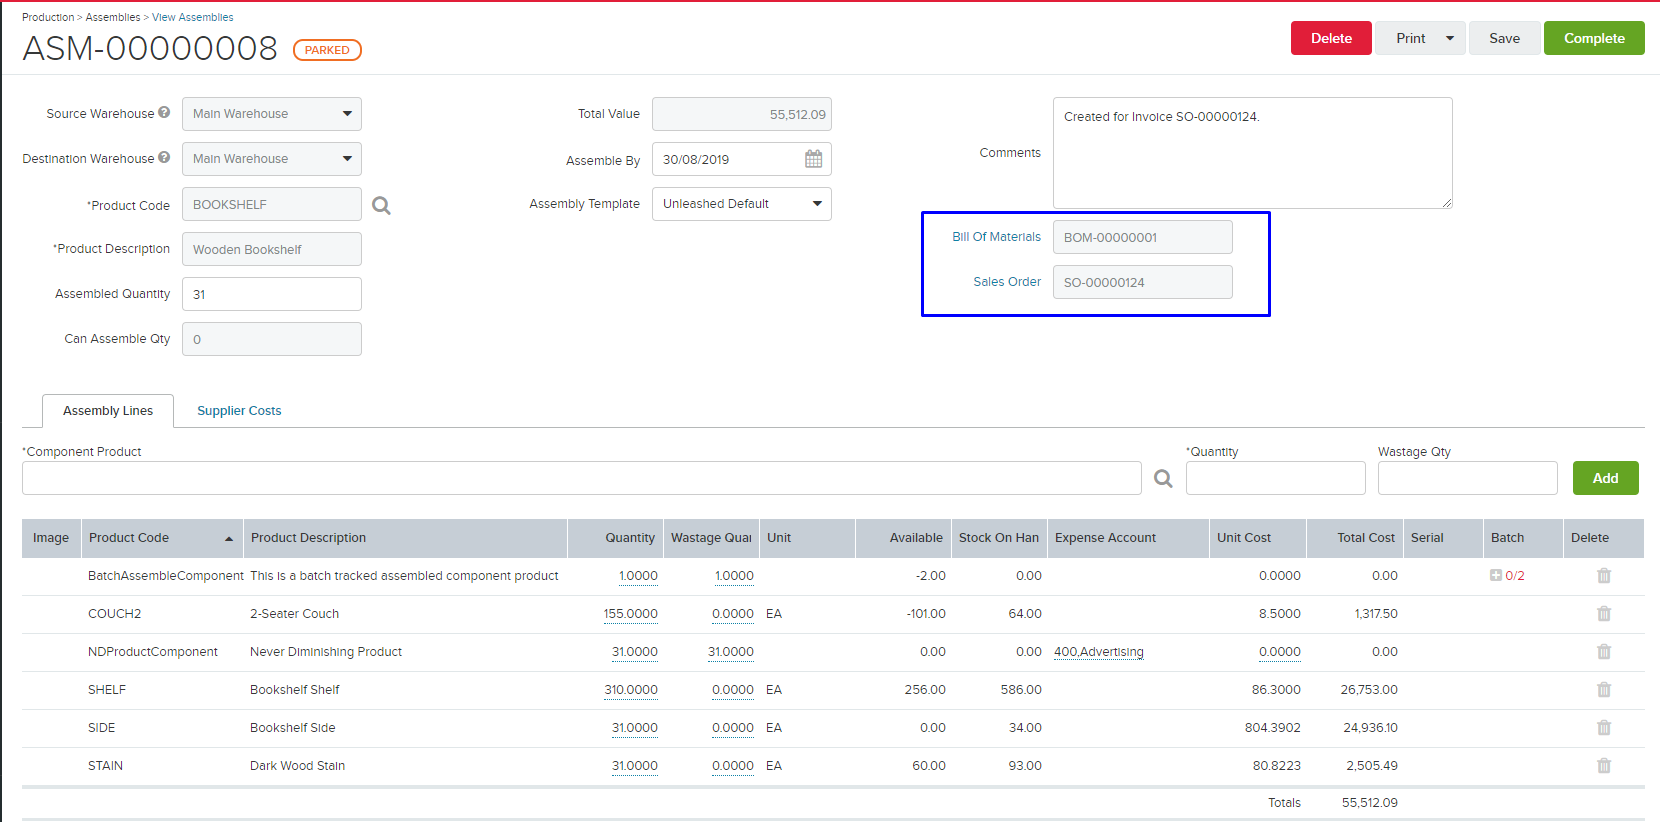The height and width of the screenshot is (822, 1660).
Task: Open Destination Warehouse dropdown
Action: (x=272, y=159)
